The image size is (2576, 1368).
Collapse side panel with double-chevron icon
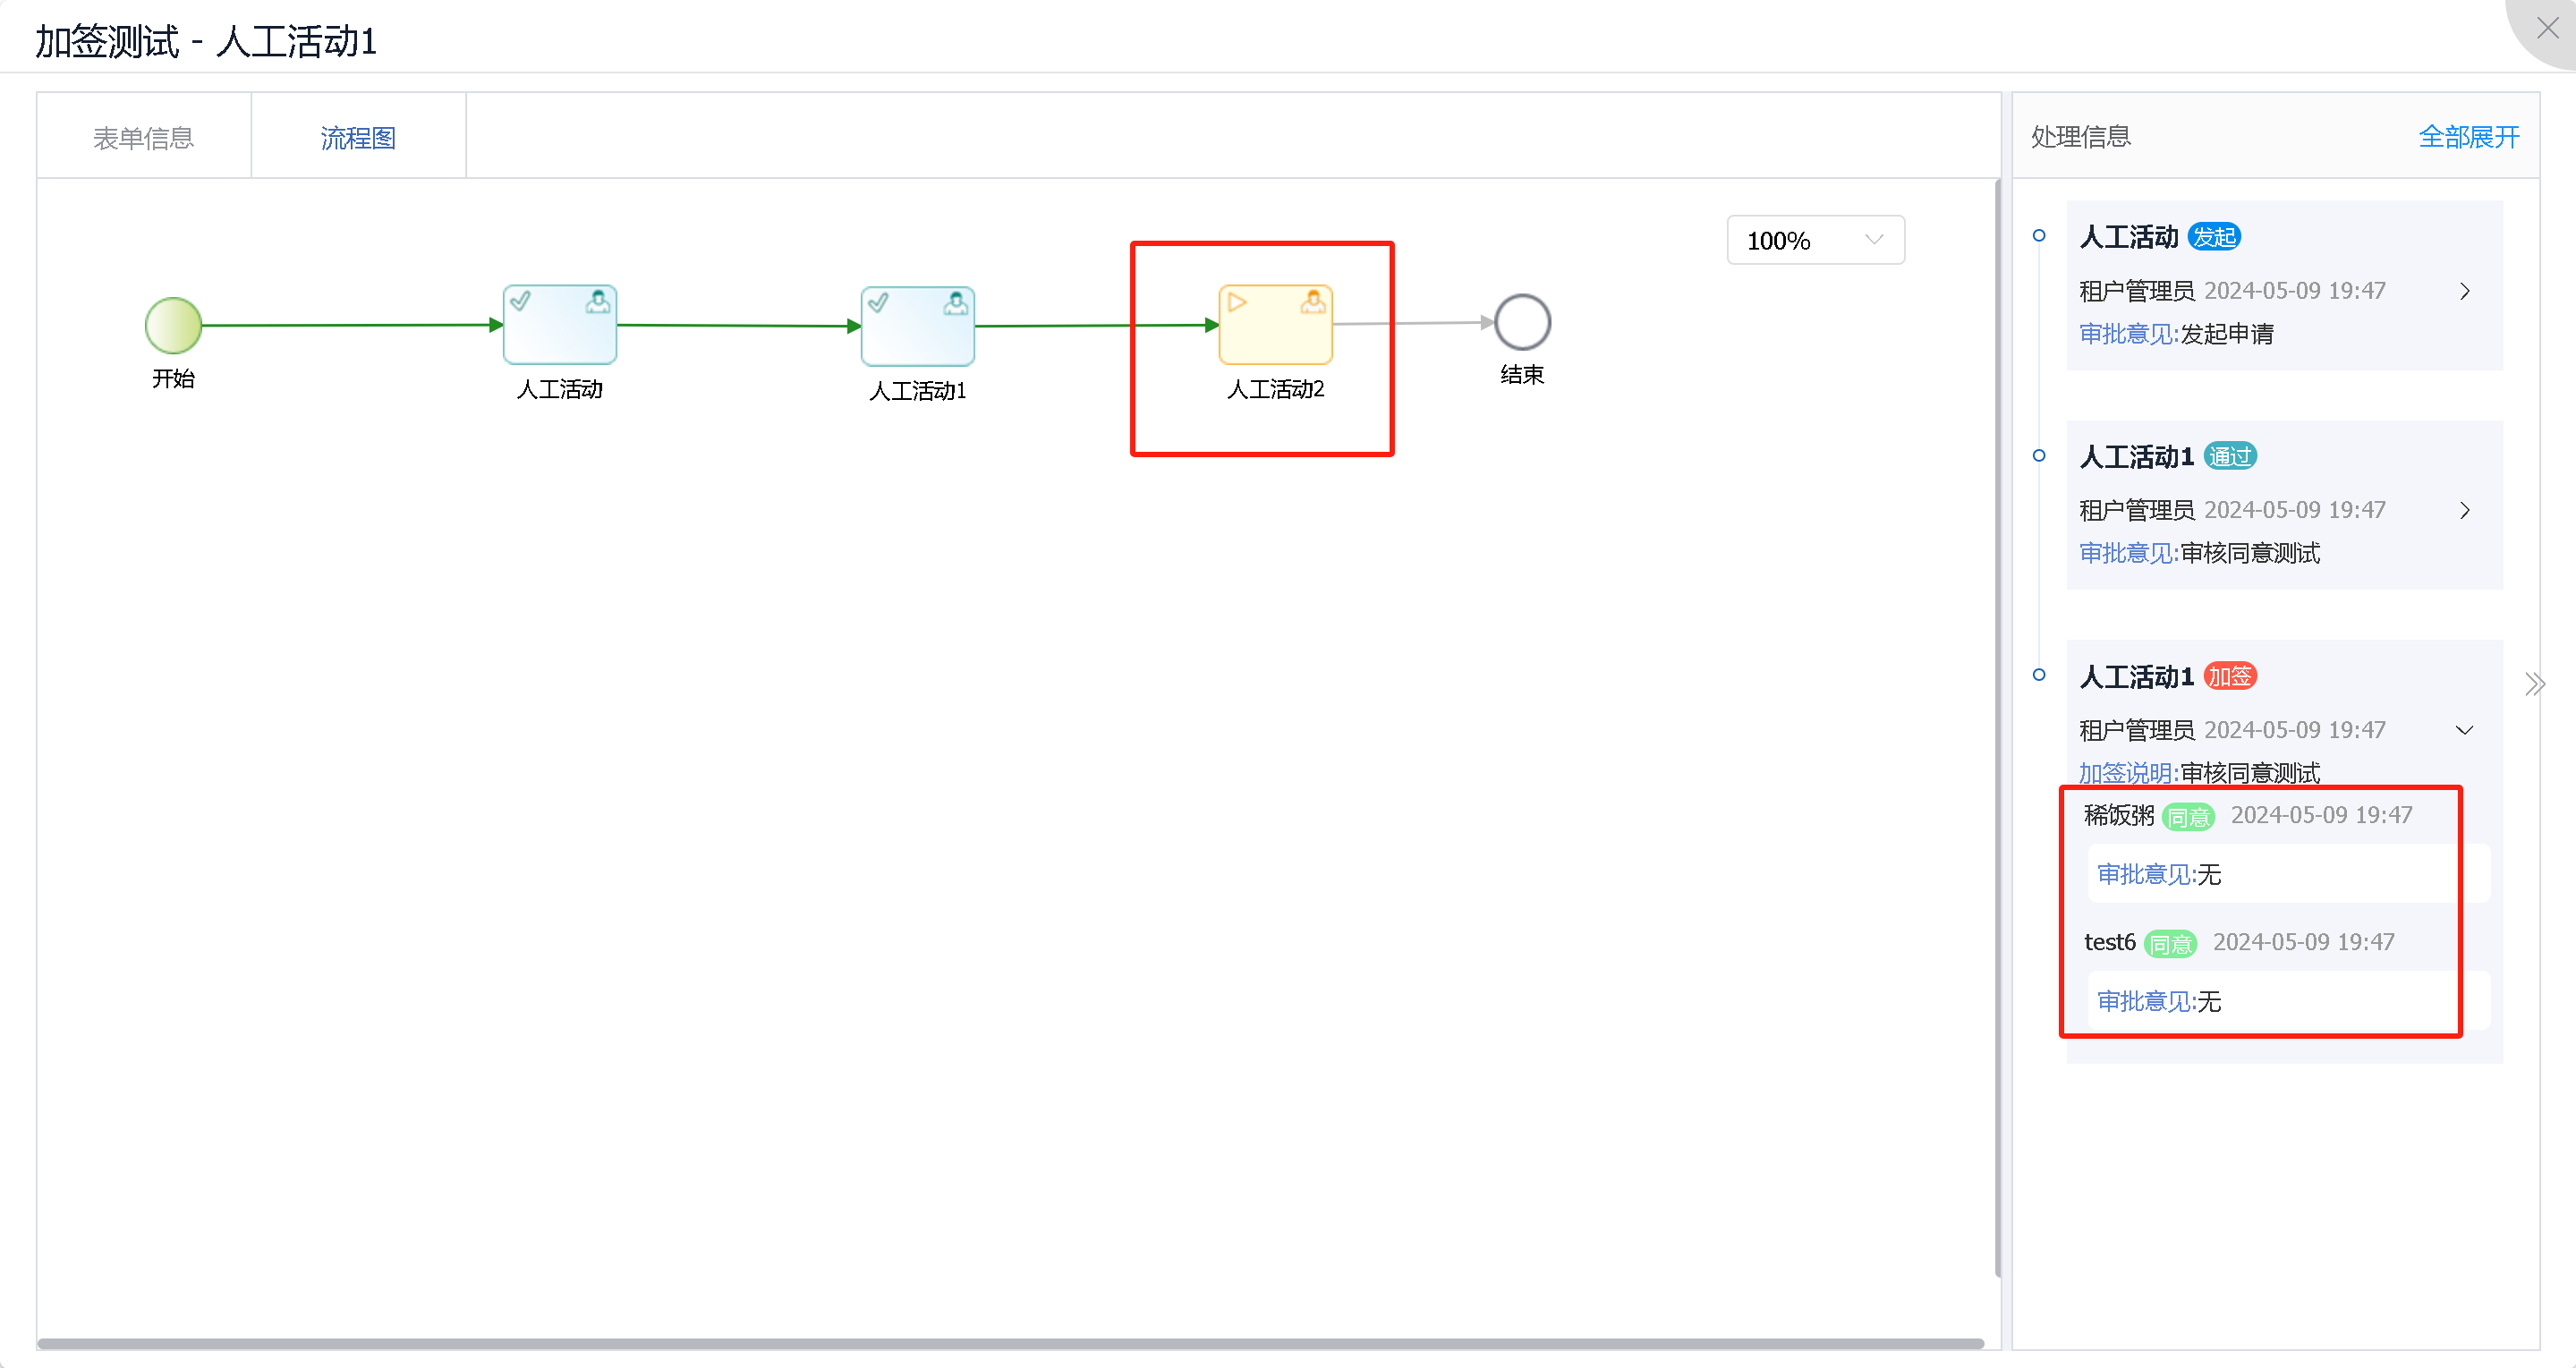coord(2533,684)
